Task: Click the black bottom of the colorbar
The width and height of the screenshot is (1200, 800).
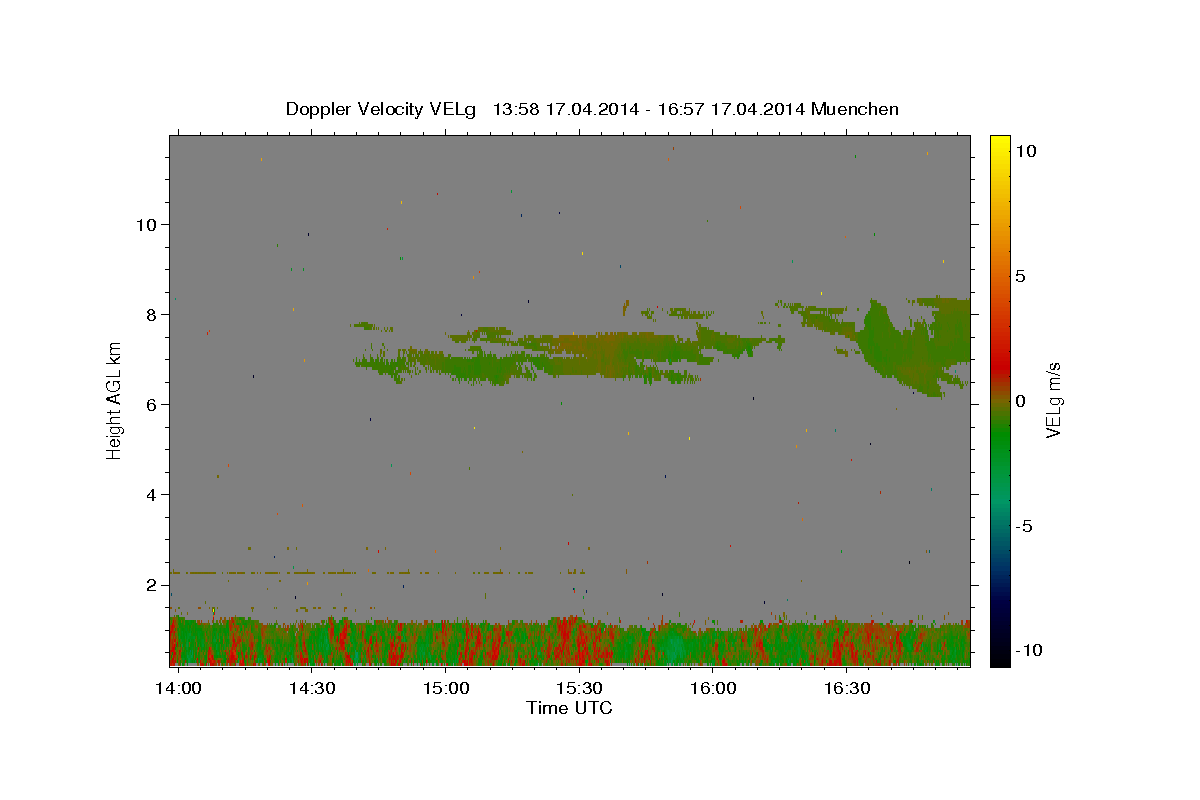Action: tap(999, 657)
